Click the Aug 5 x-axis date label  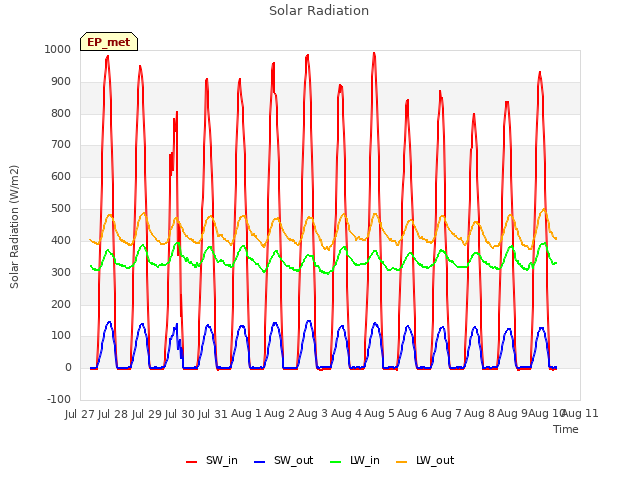coord(380,413)
